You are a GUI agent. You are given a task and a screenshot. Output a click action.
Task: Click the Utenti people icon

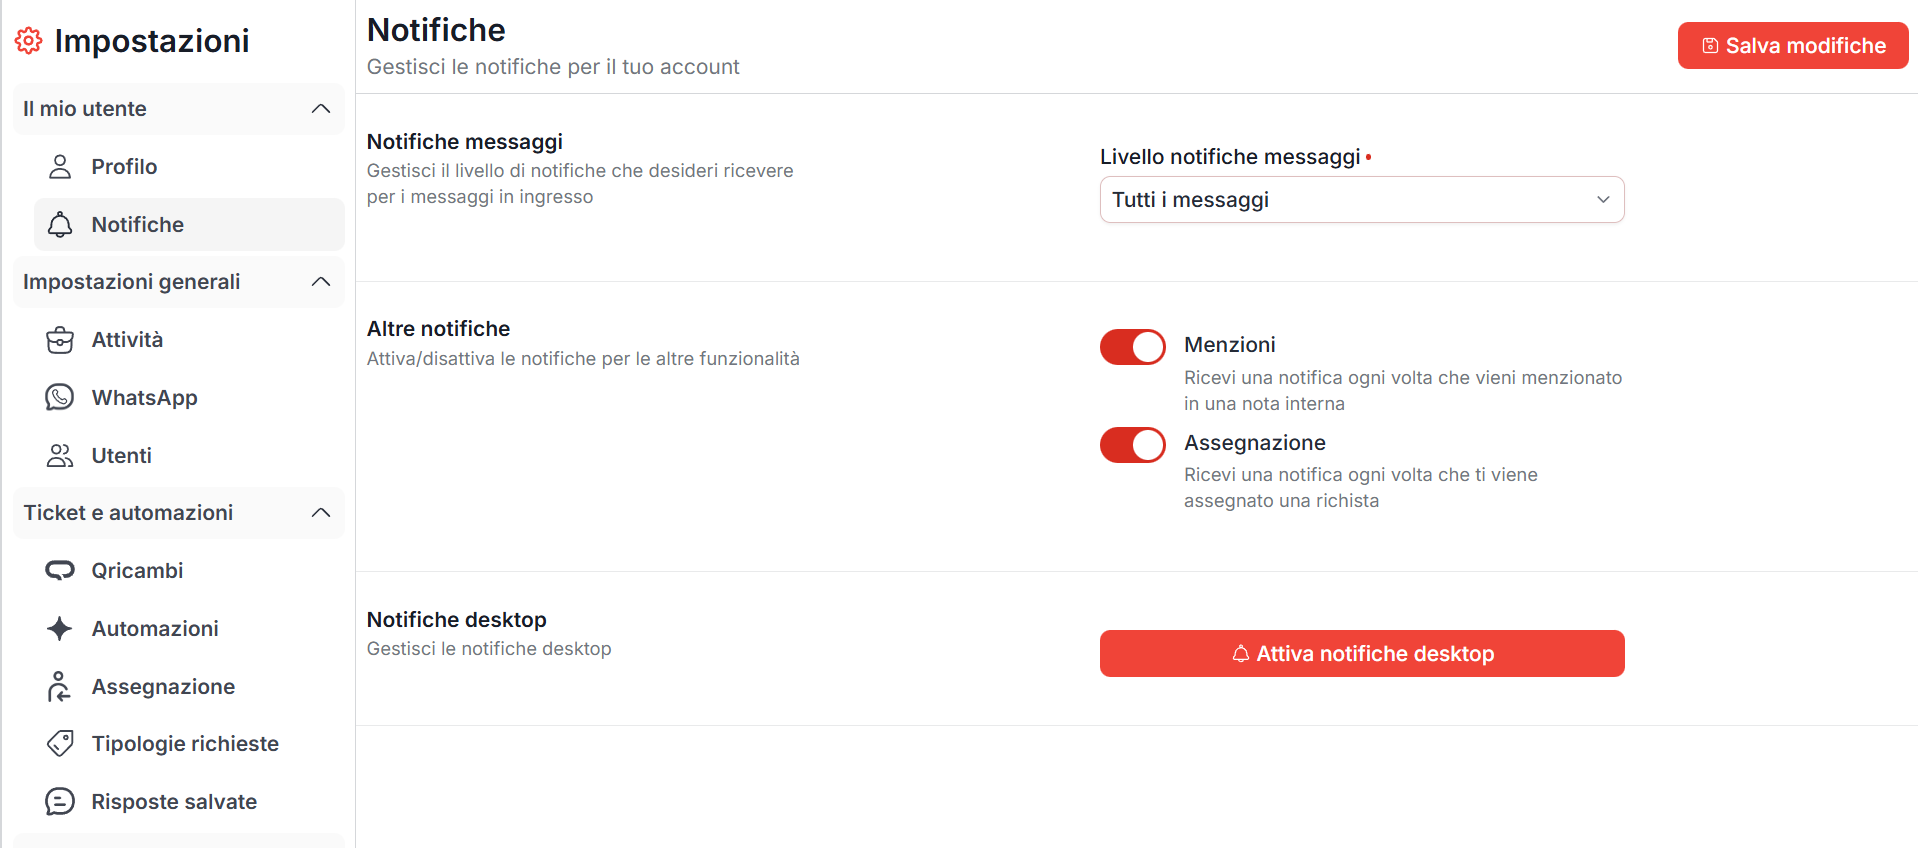tap(60, 456)
